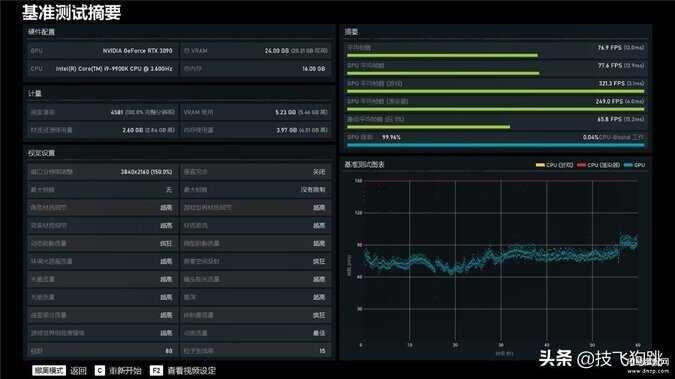Viewport: 675px width, 379px height.
Task: Click the C key icon to restart
Action: [x=99, y=370]
